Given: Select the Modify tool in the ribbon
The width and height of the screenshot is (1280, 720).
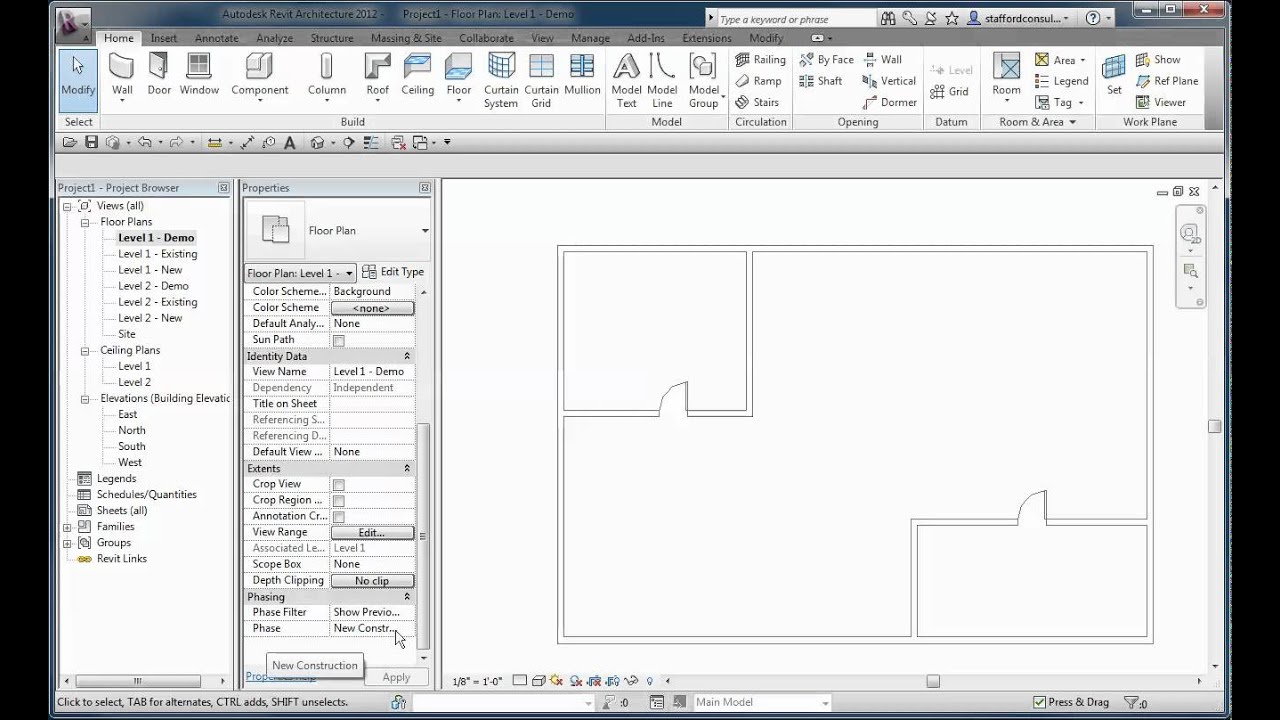Looking at the screenshot, I should click(x=78, y=78).
